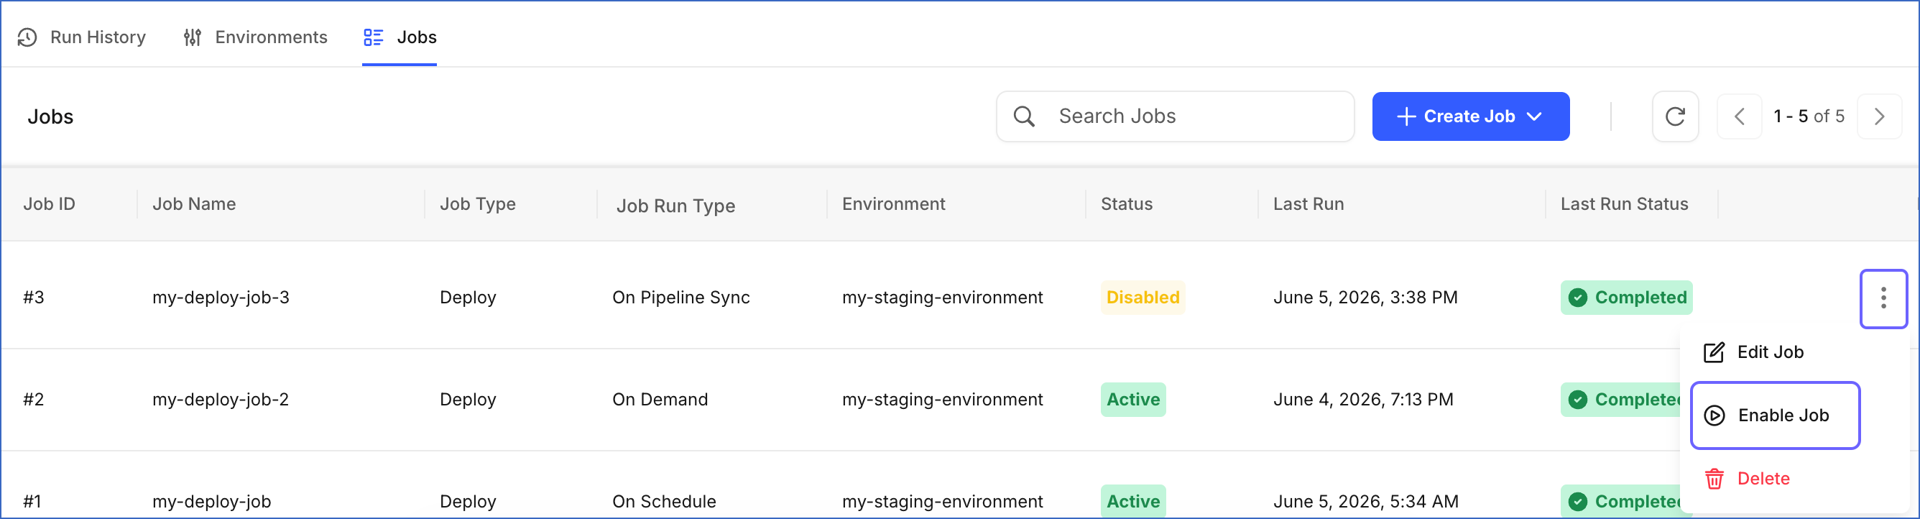The image size is (1920, 519).
Task: Click environment cell for job #2
Action: pos(942,399)
